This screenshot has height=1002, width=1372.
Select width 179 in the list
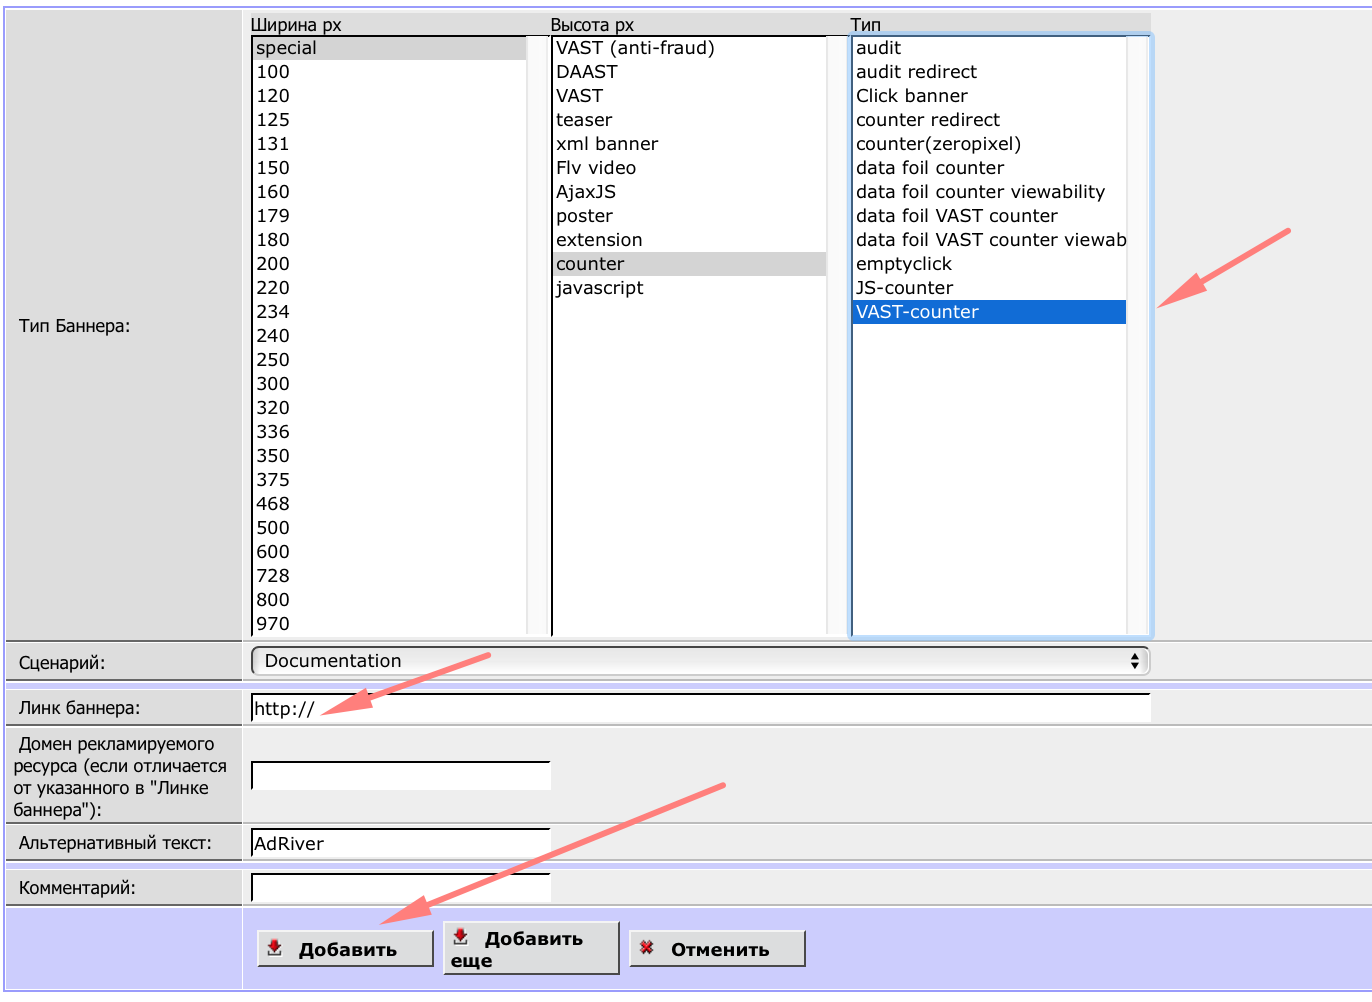[x=389, y=216]
